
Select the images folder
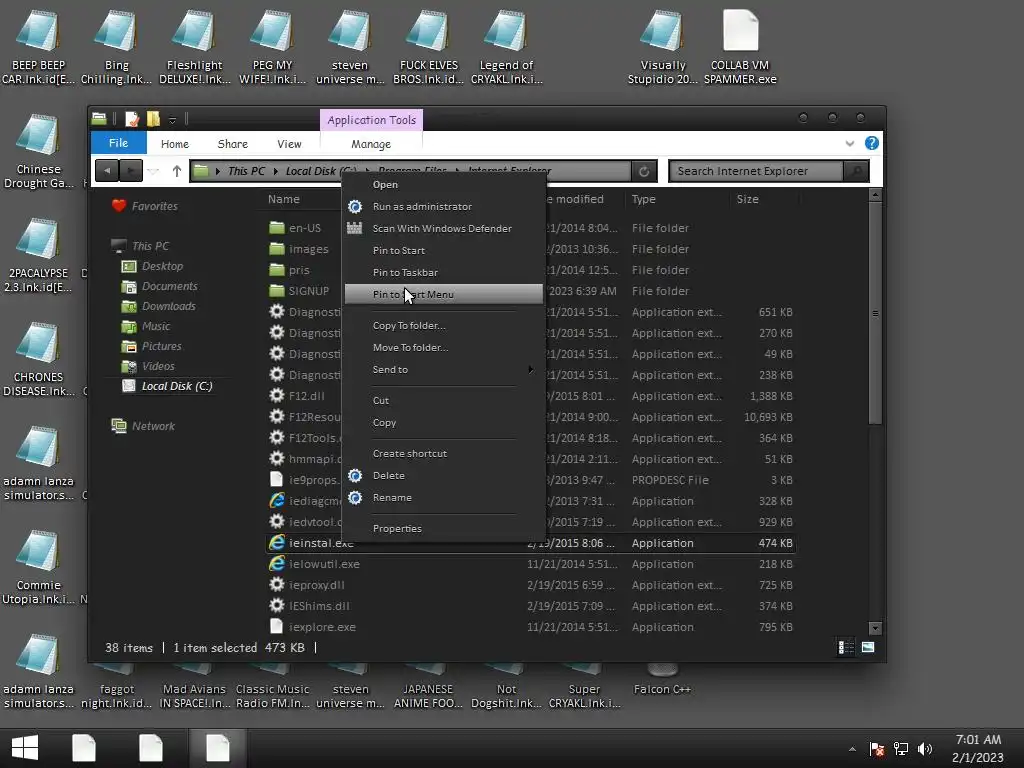308,249
